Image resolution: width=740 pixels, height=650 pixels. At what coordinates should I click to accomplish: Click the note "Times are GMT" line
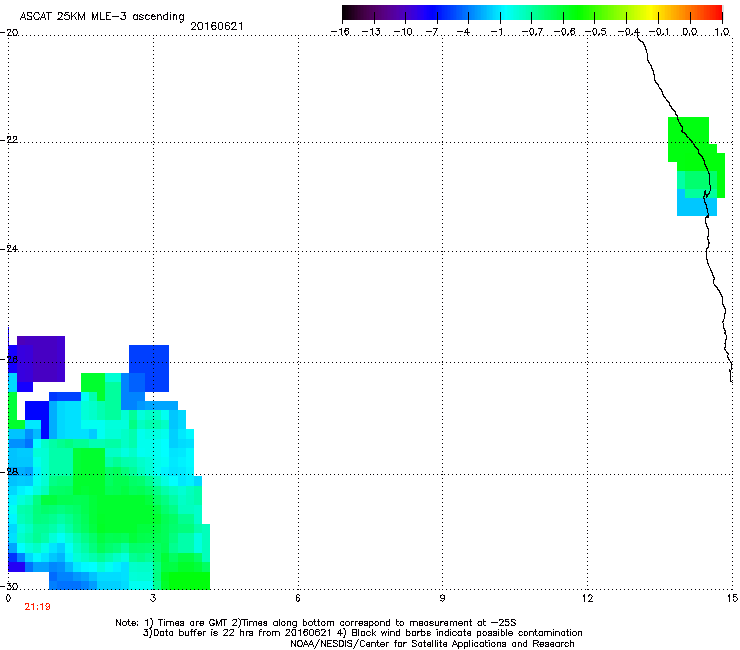click(316, 623)
